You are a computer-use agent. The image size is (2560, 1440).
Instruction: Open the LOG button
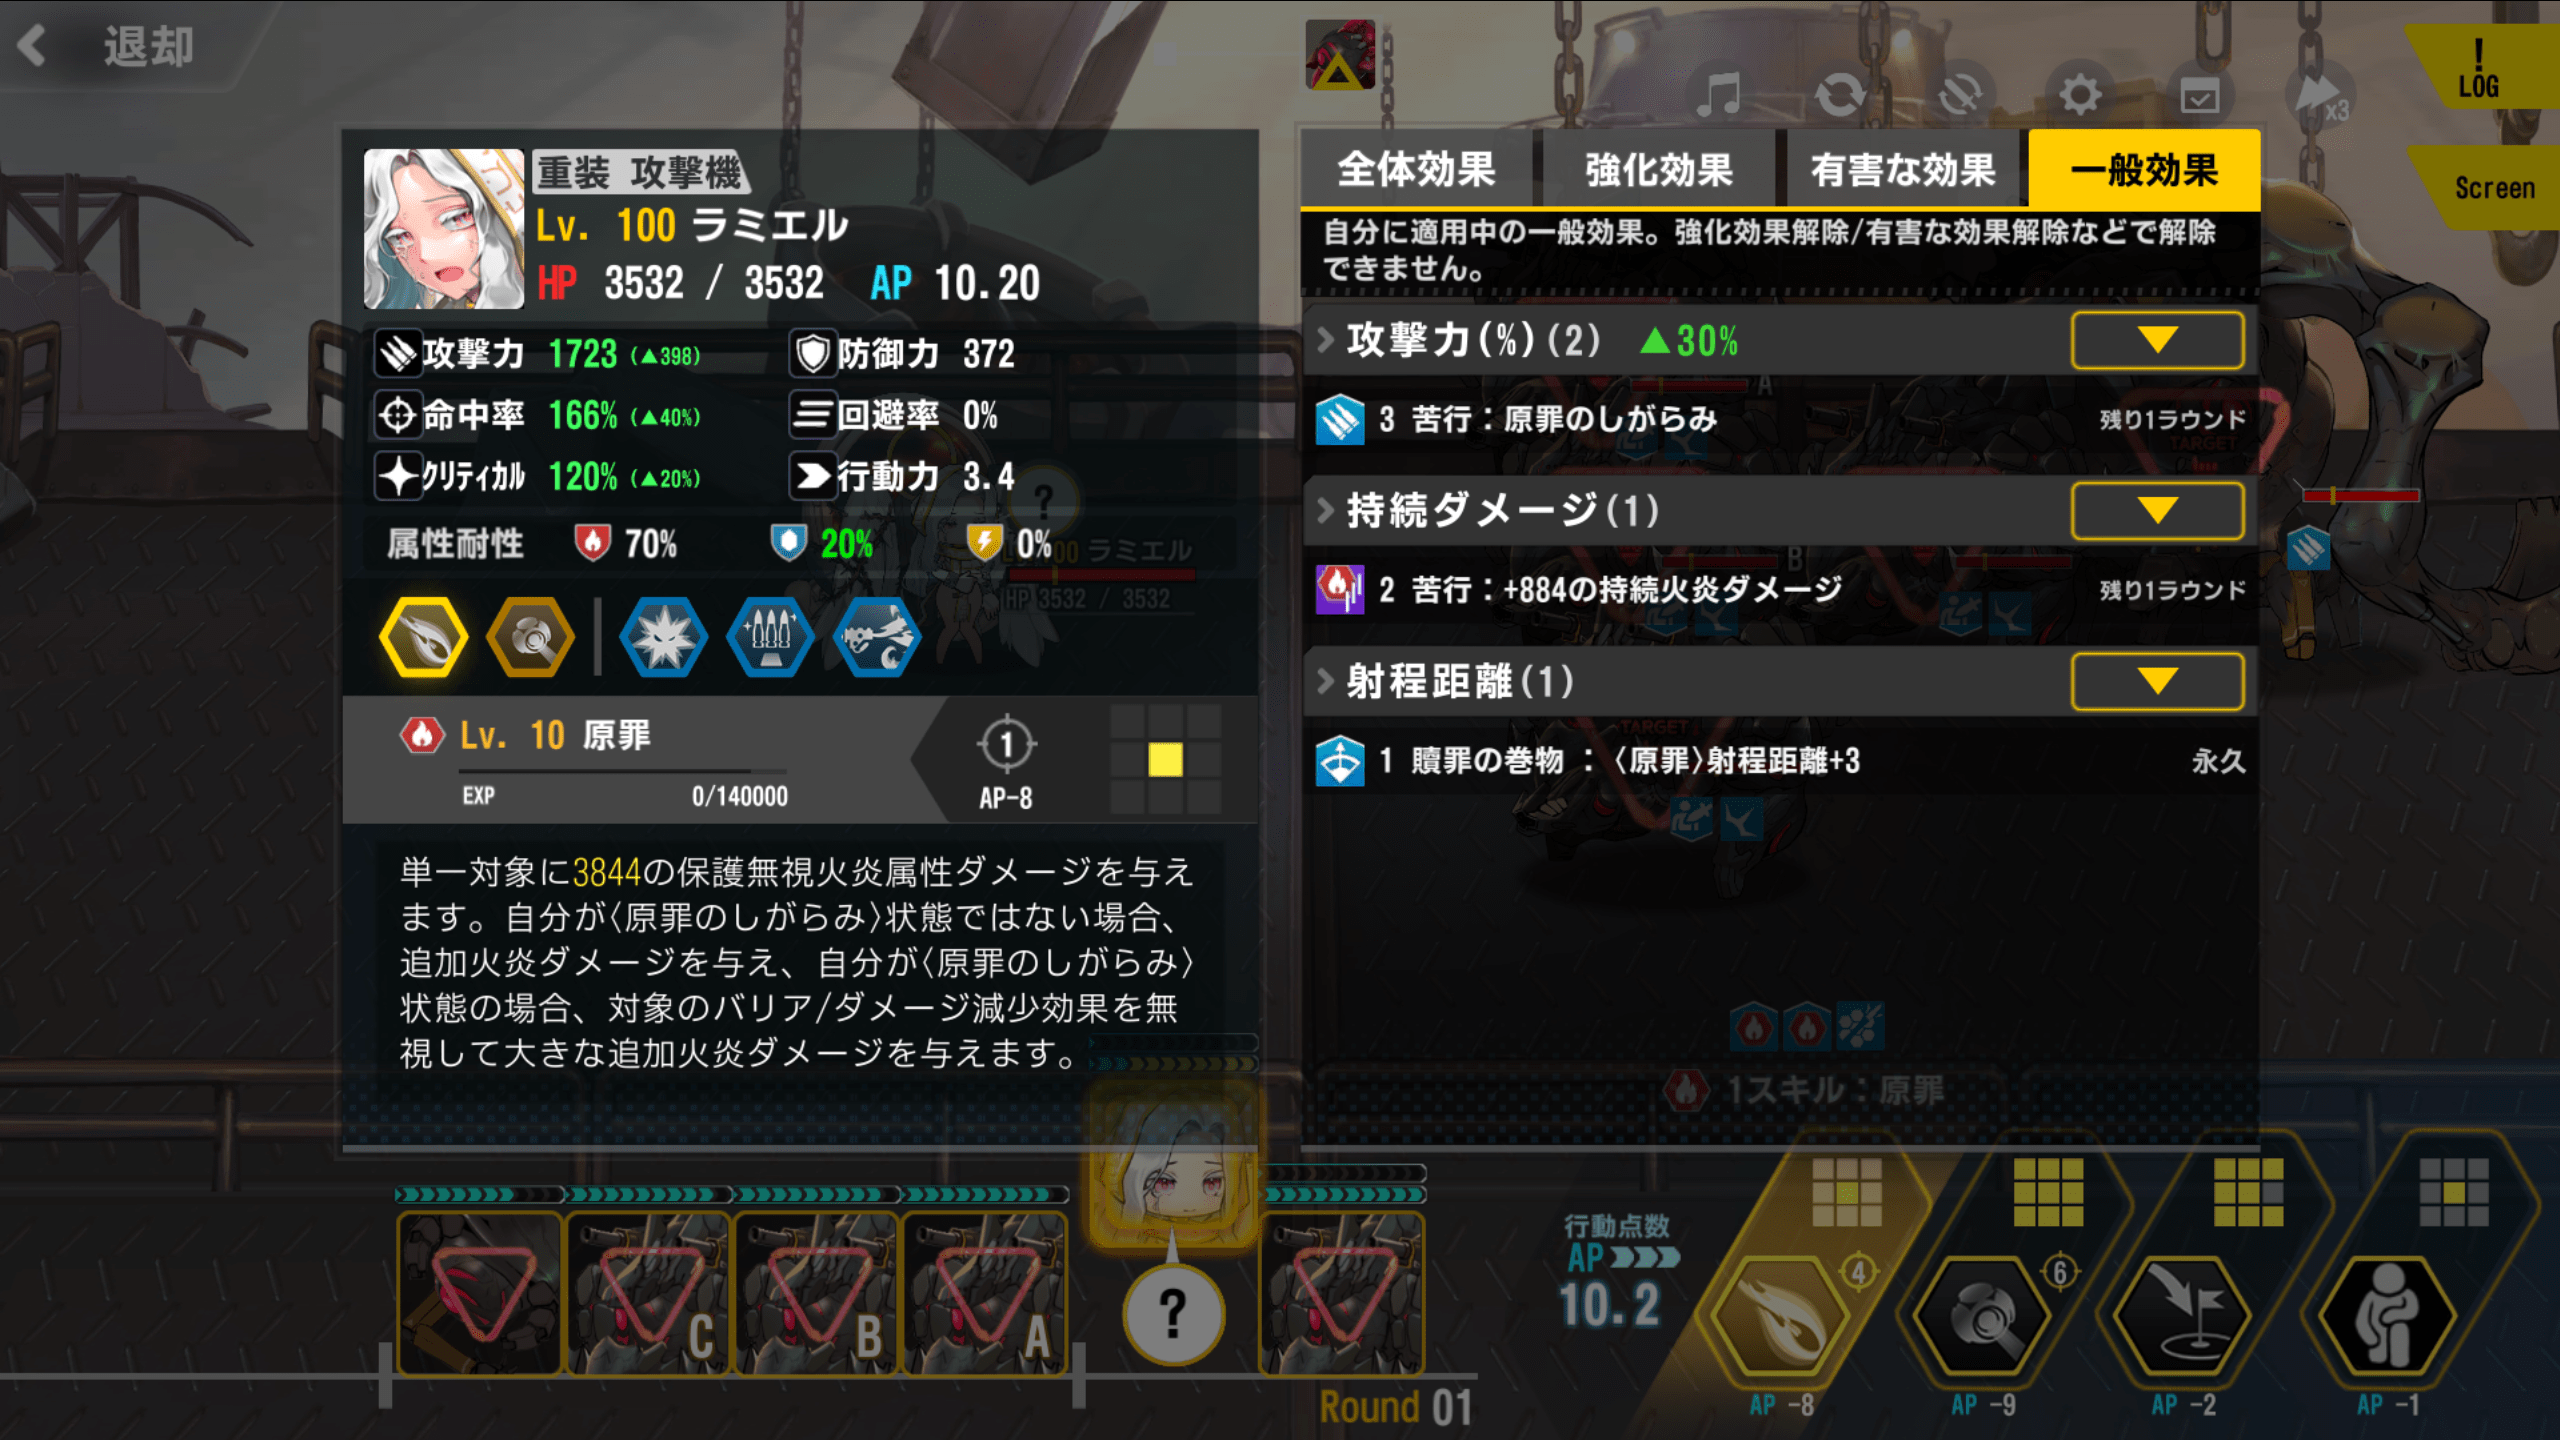(2481, 70)
